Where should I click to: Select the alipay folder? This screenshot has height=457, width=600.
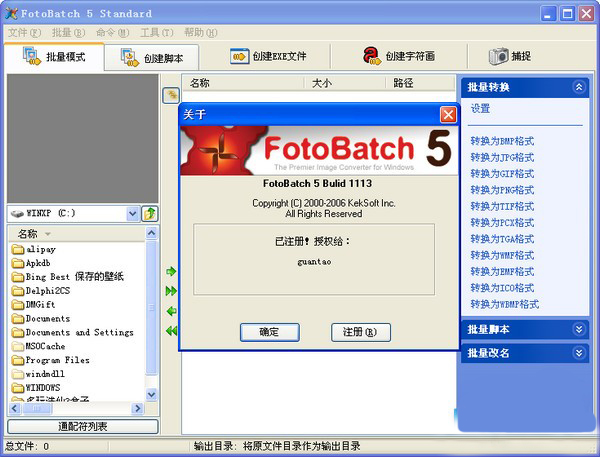click(x=34, y=249)
